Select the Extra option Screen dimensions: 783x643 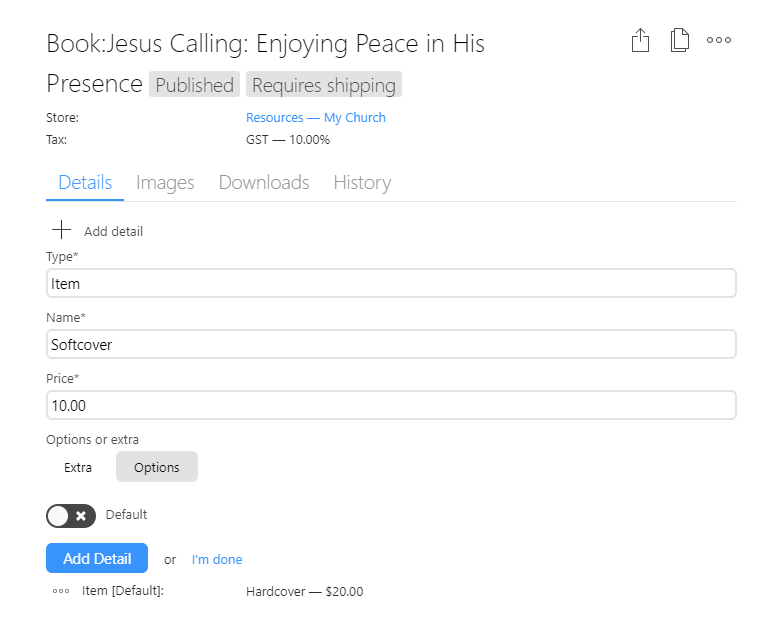pyautogui.click(x=78, y=467)
